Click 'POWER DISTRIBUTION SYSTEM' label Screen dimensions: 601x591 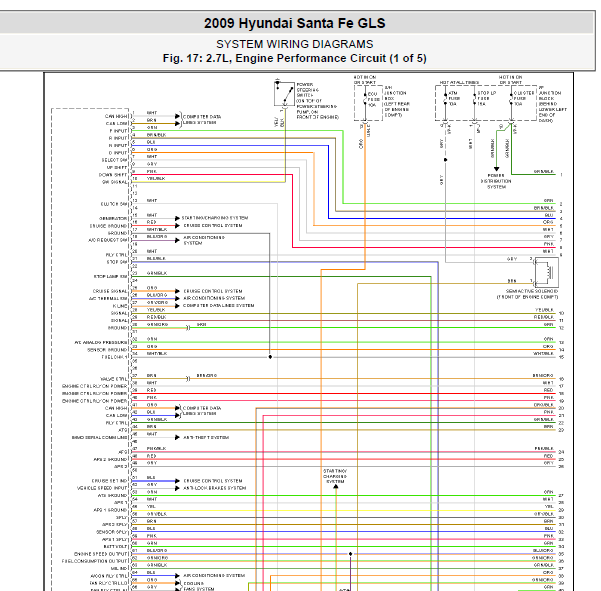click(x=496, y=181)
